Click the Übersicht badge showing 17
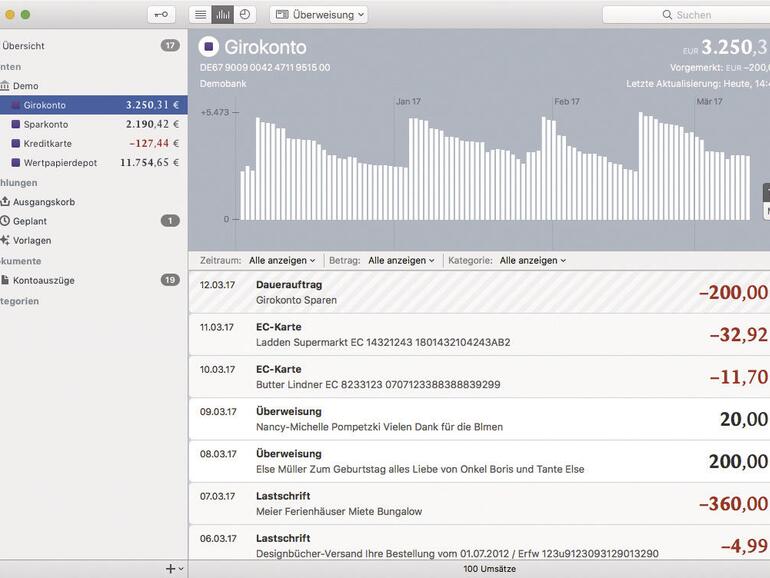 pos(170,46)
